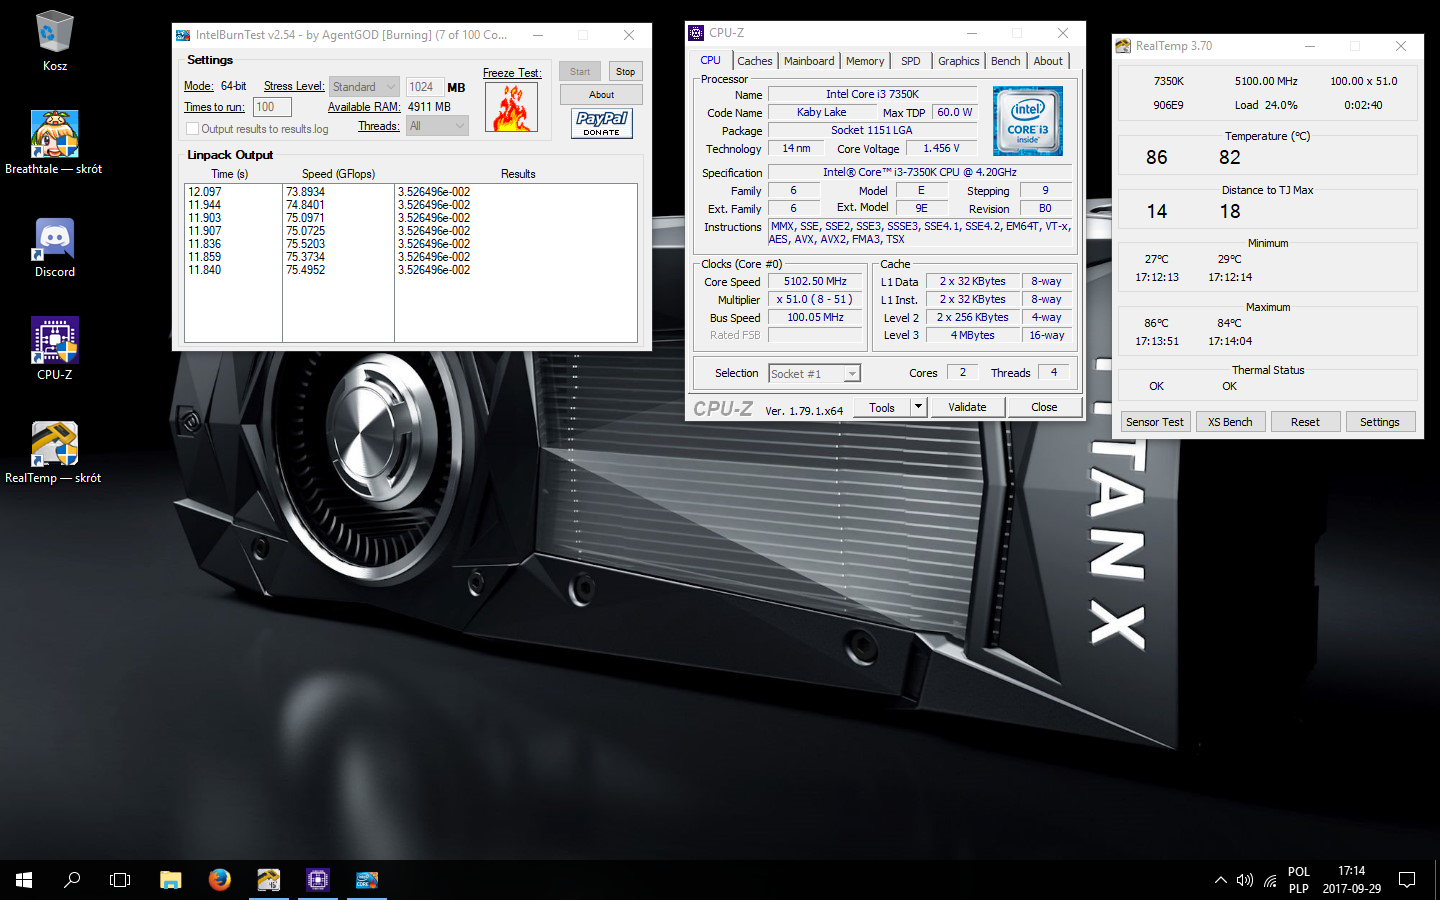The width and height of the screenshot is (1440, 900).
Task: Click the 1024 MB memory input field
Action: 424,87
